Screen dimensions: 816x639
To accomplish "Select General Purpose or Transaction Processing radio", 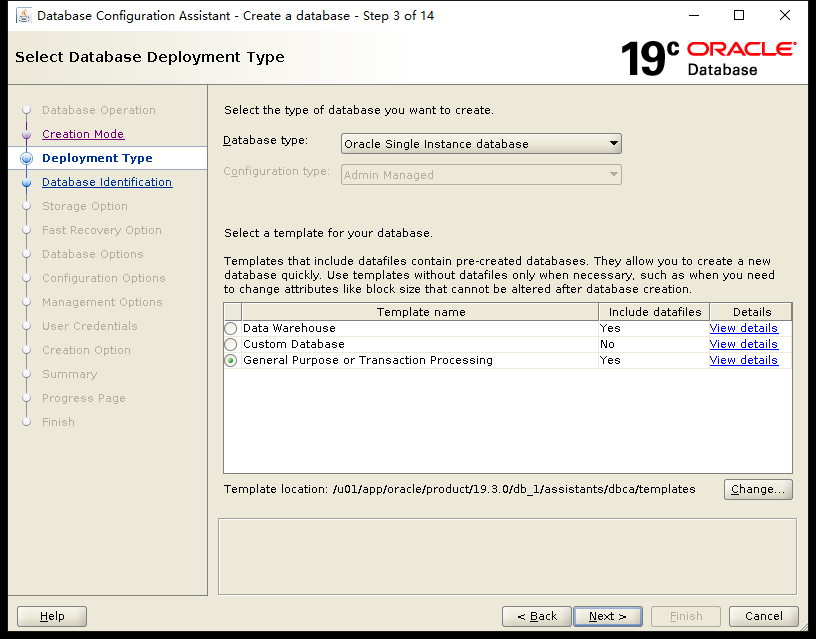I will click(x=231, y=361).
